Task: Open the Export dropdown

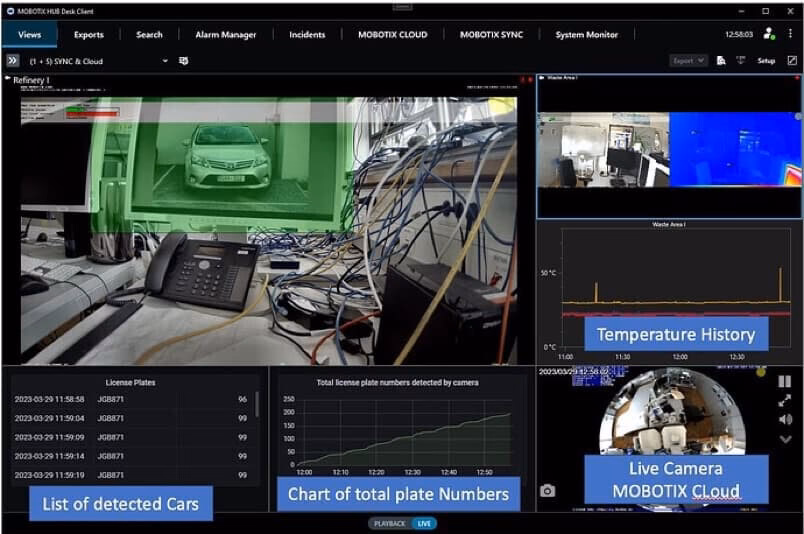Action: [x=688, y=61]
